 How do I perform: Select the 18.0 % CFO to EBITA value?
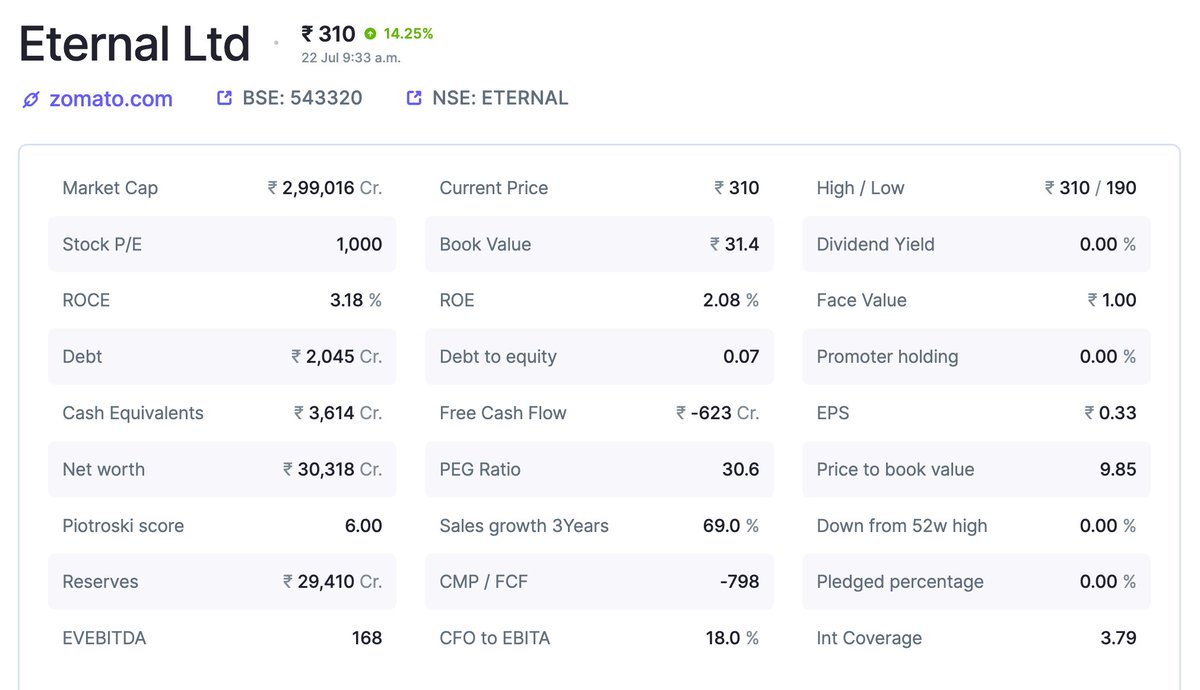pyautogui.click(x=732, y=638)
